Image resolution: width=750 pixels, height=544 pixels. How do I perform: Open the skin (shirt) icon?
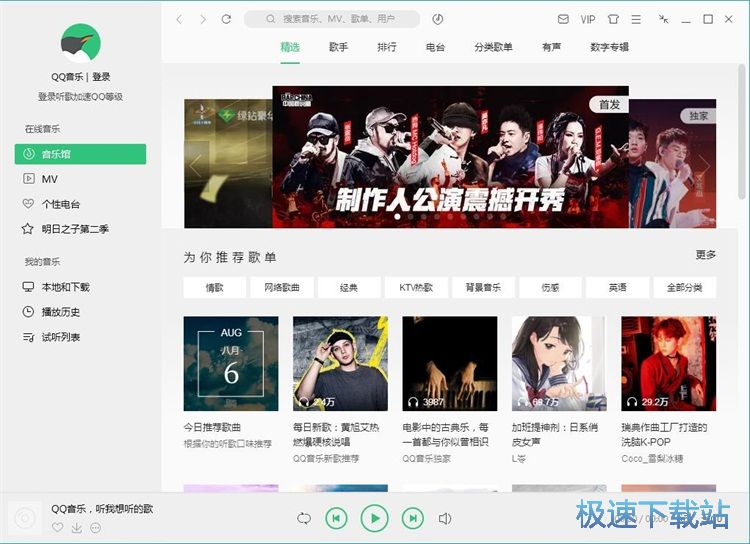[x=612, y=19]
